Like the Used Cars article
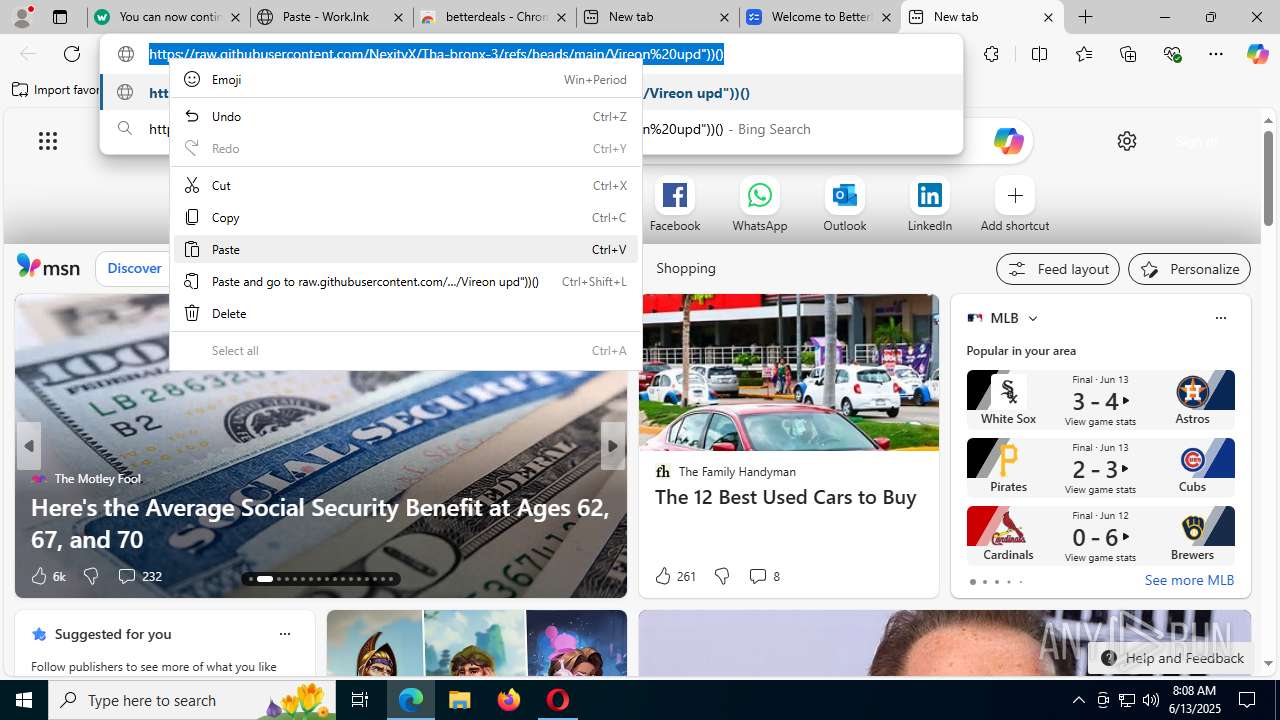 [x=674, y=576]
